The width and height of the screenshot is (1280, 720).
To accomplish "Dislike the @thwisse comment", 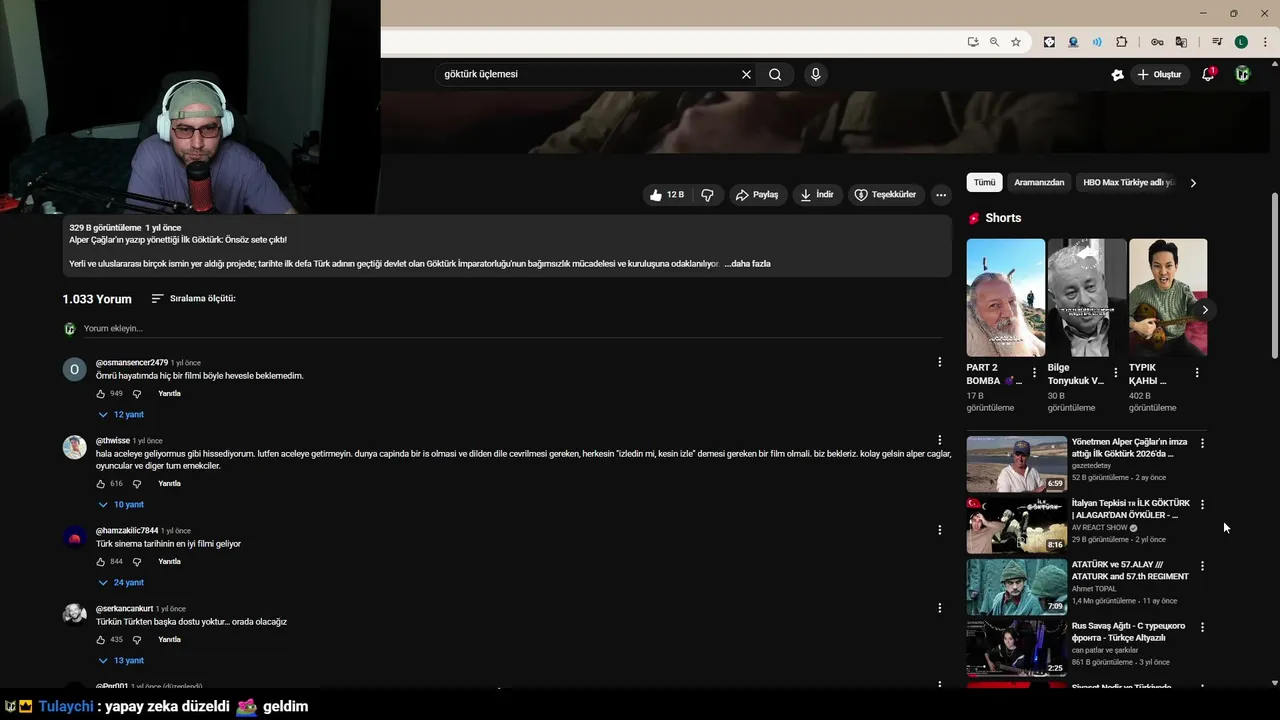I will point(137,484).
